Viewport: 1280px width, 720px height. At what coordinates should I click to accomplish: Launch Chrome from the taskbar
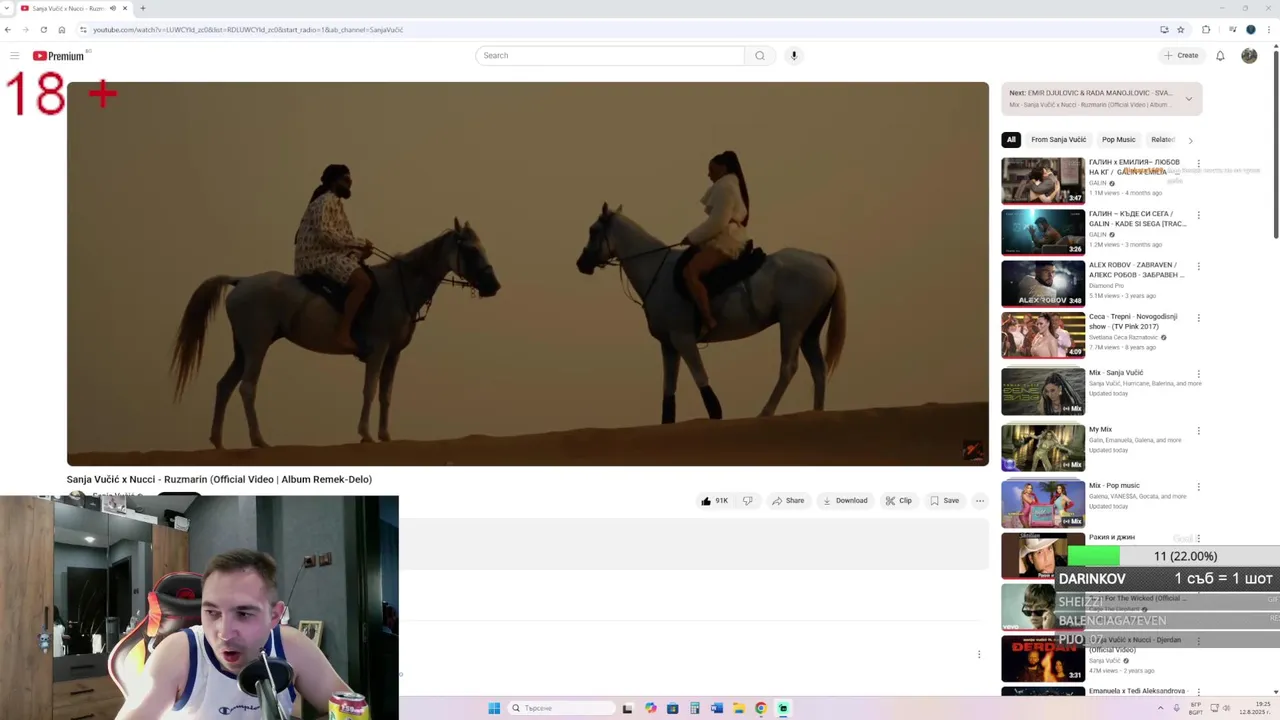coord(761,708)
